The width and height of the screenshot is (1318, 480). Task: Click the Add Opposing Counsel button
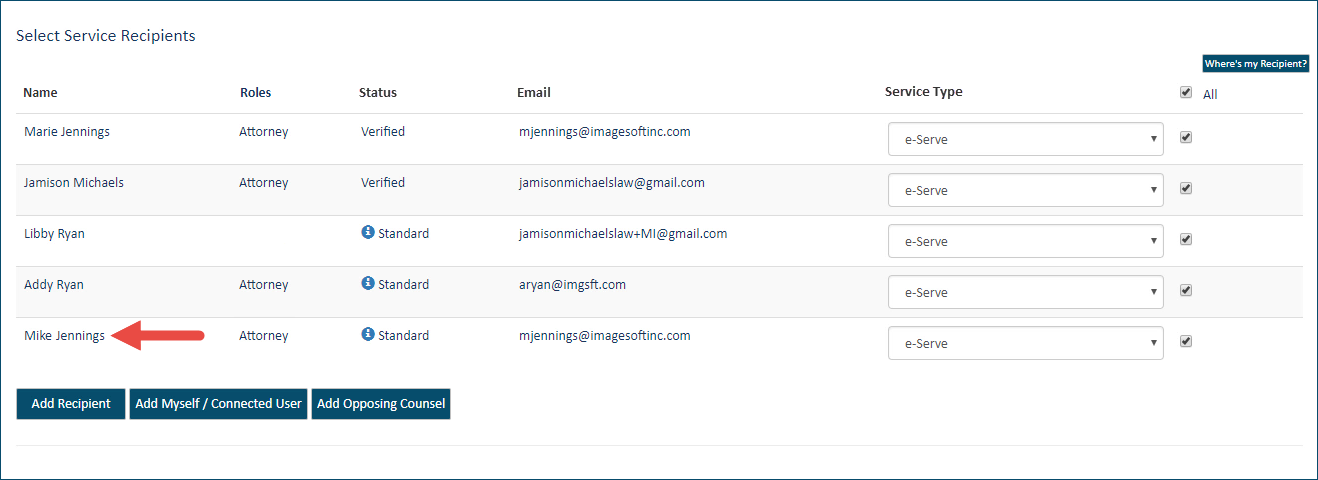381,404
